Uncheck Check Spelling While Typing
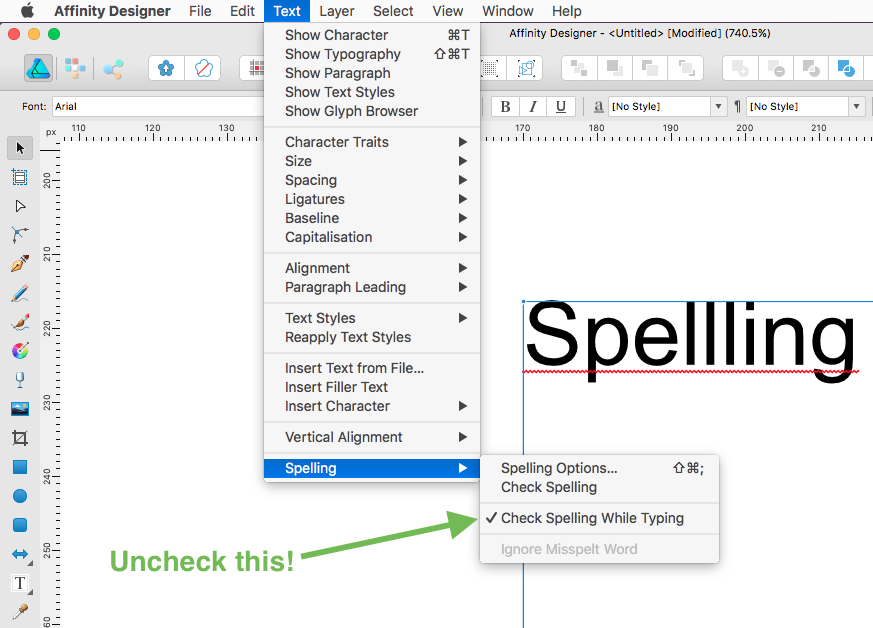This screenshot has height=628, width=873. [592, 518]
